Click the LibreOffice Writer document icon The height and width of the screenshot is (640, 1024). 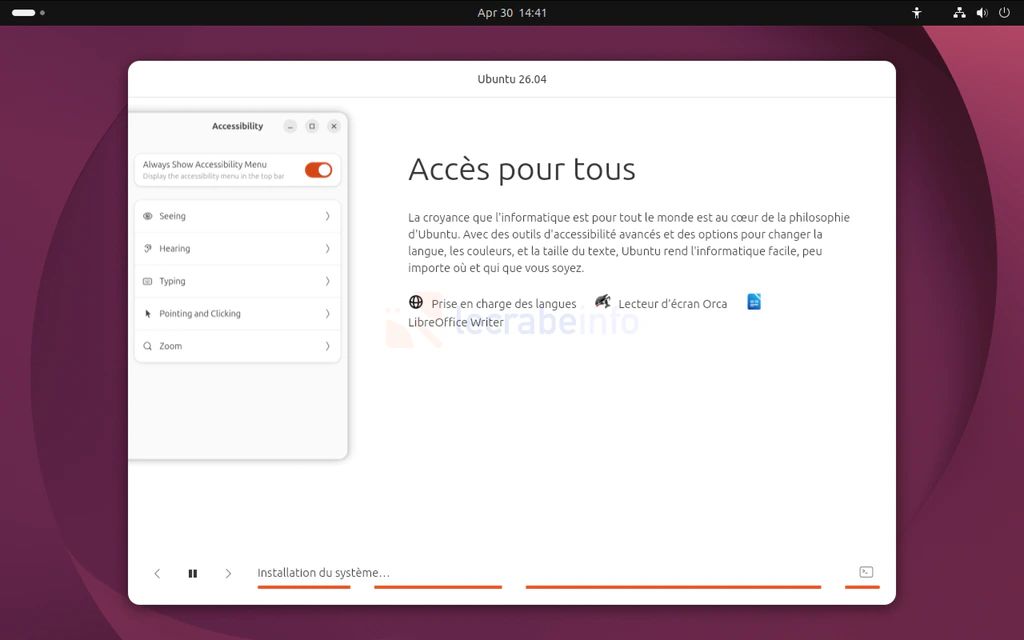(x=754, y=302)
